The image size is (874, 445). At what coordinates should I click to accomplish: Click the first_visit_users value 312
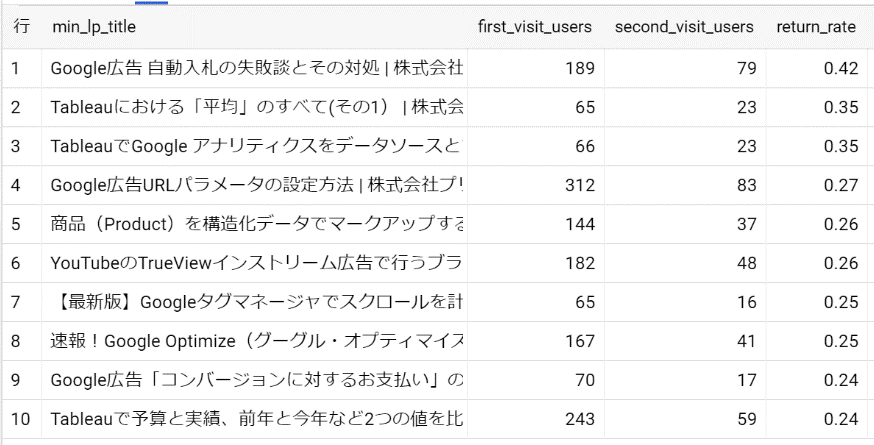580,185
